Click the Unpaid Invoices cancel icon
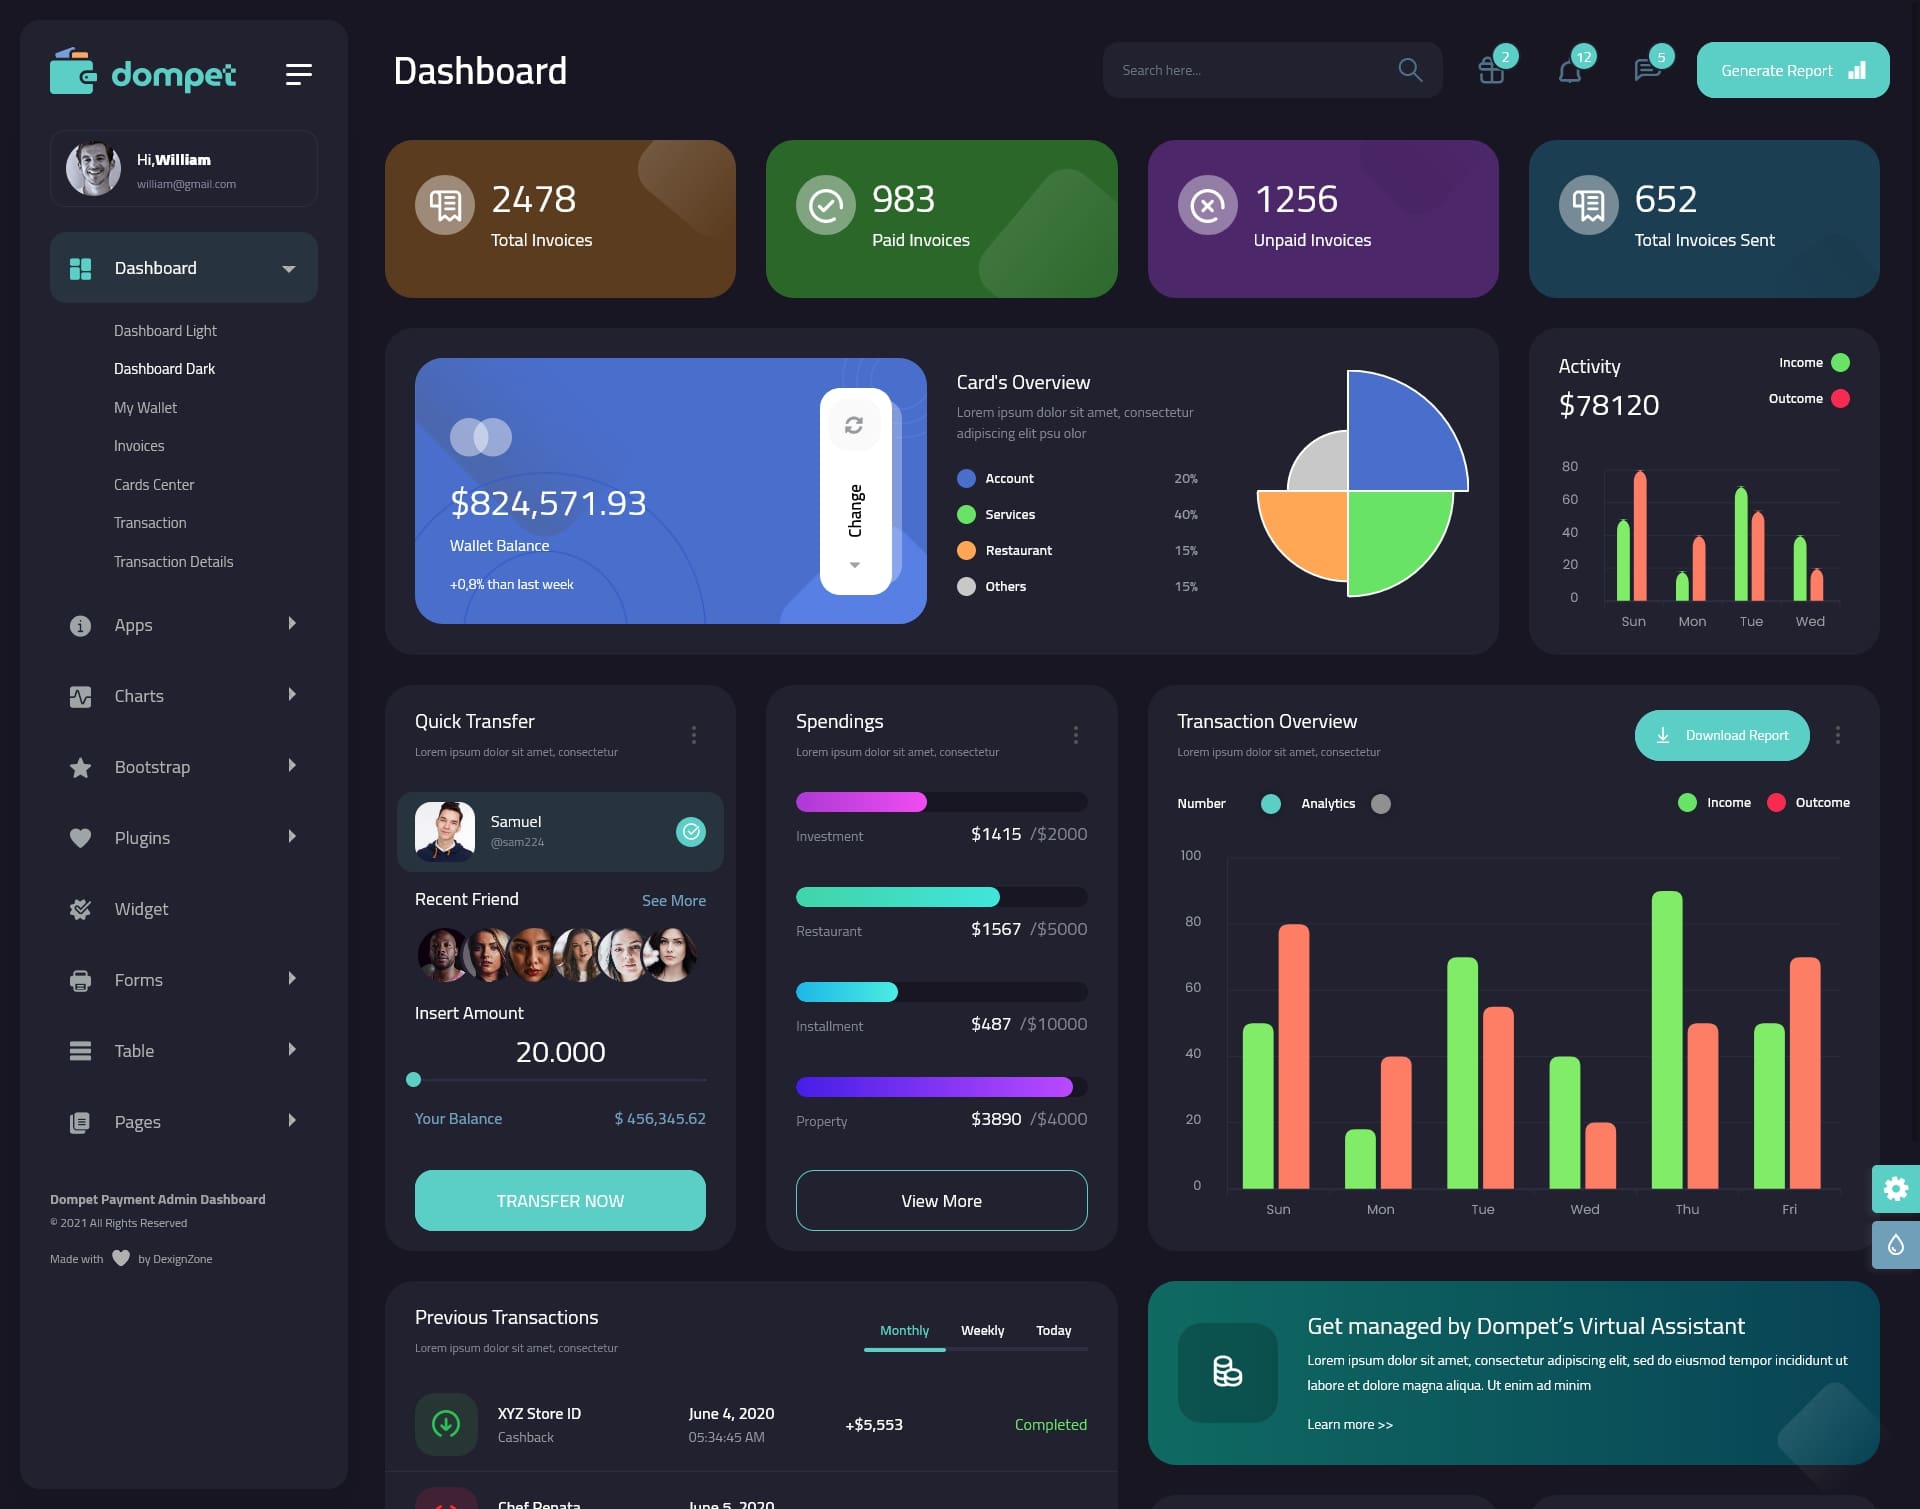The width and height of the screenshot is (1920, 1509). [x=1208, y=203]
